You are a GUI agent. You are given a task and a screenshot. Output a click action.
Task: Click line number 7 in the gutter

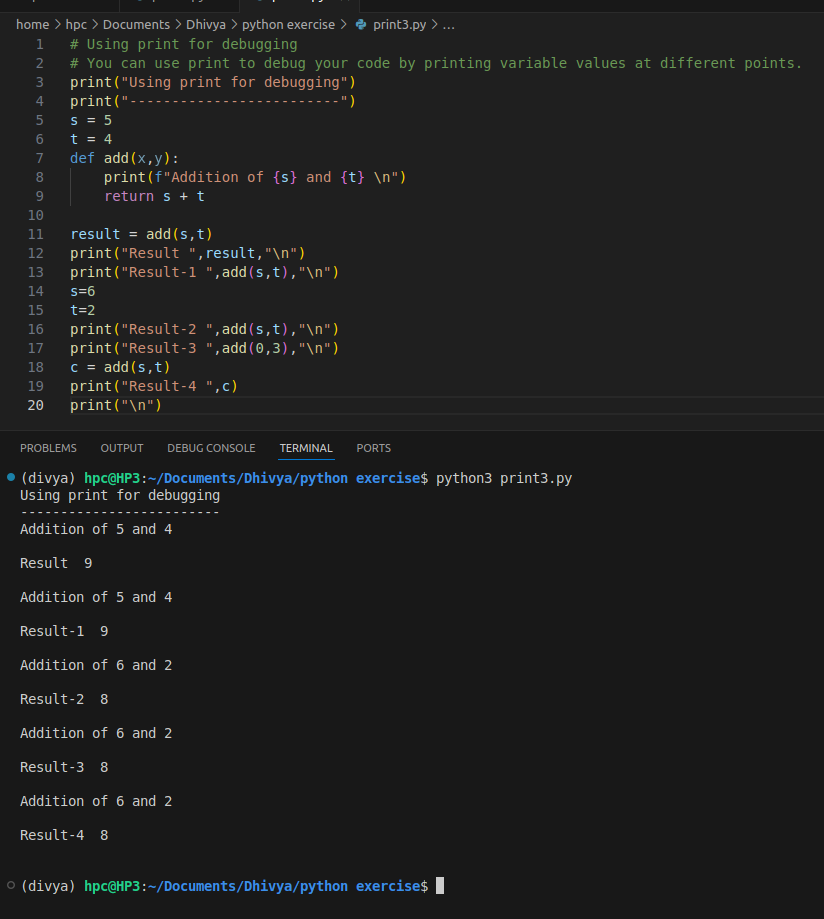click(x=39, y=158)
